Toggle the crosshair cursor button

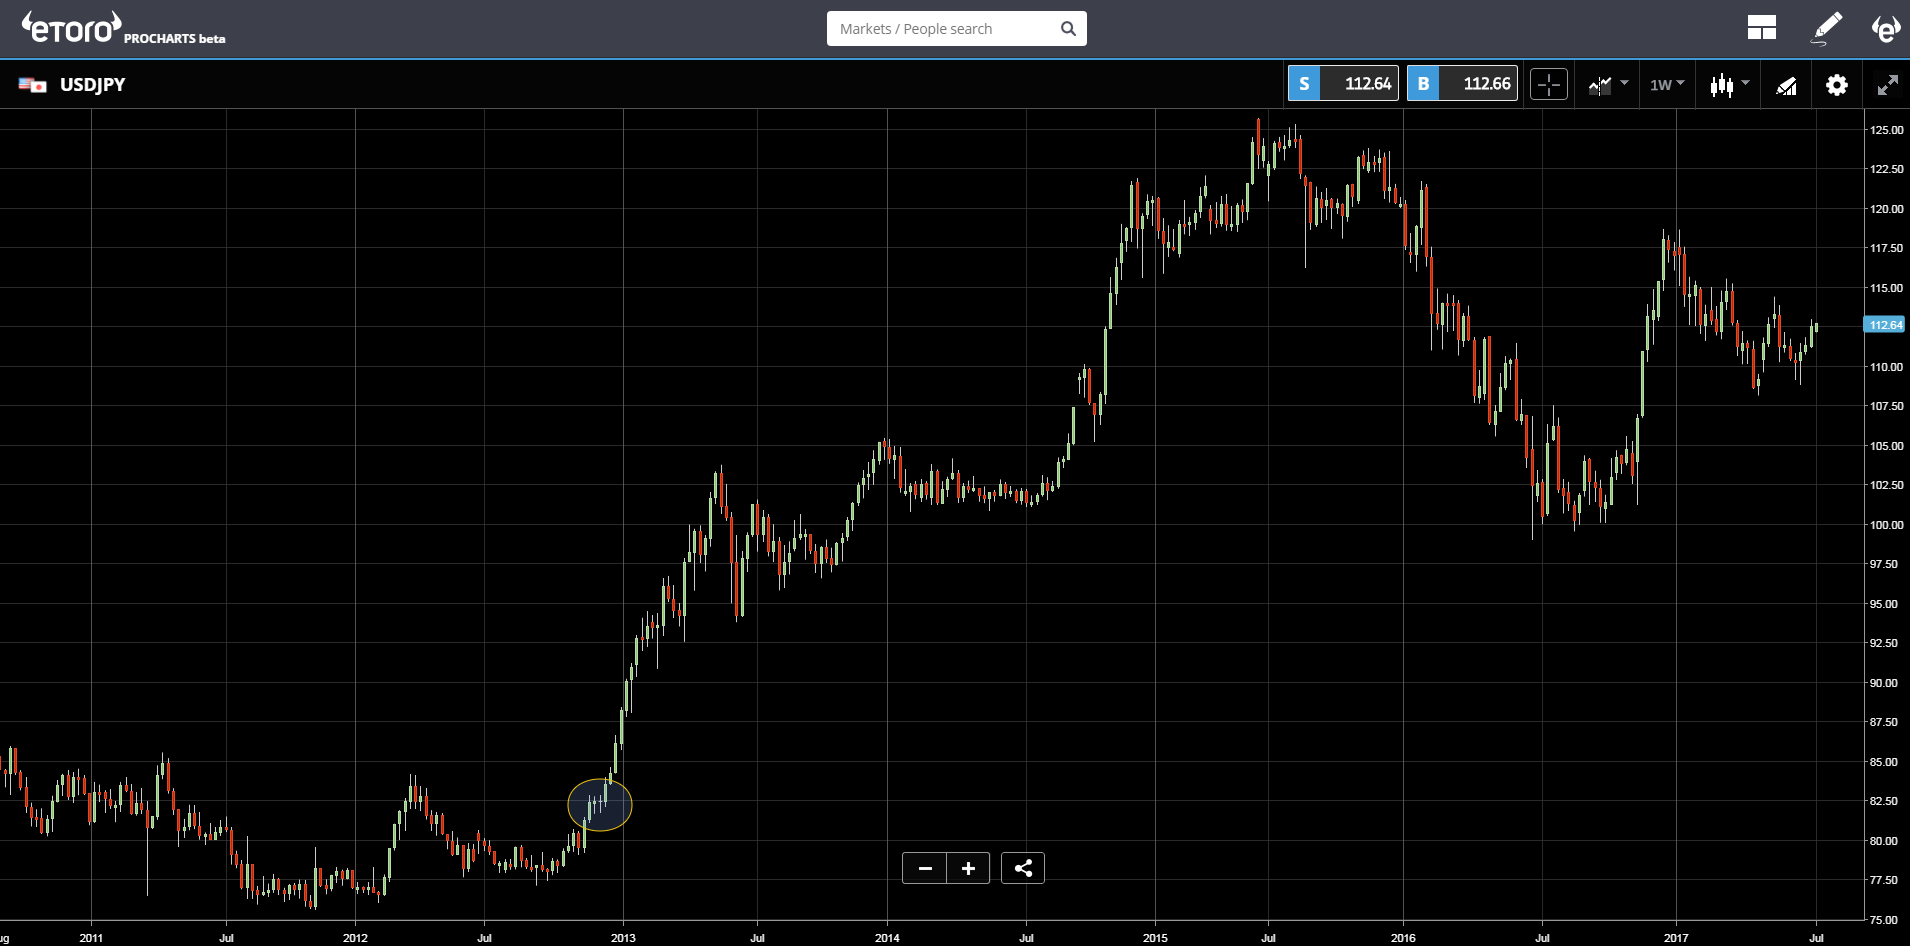pyautogui.click(x=1549, y=85)
